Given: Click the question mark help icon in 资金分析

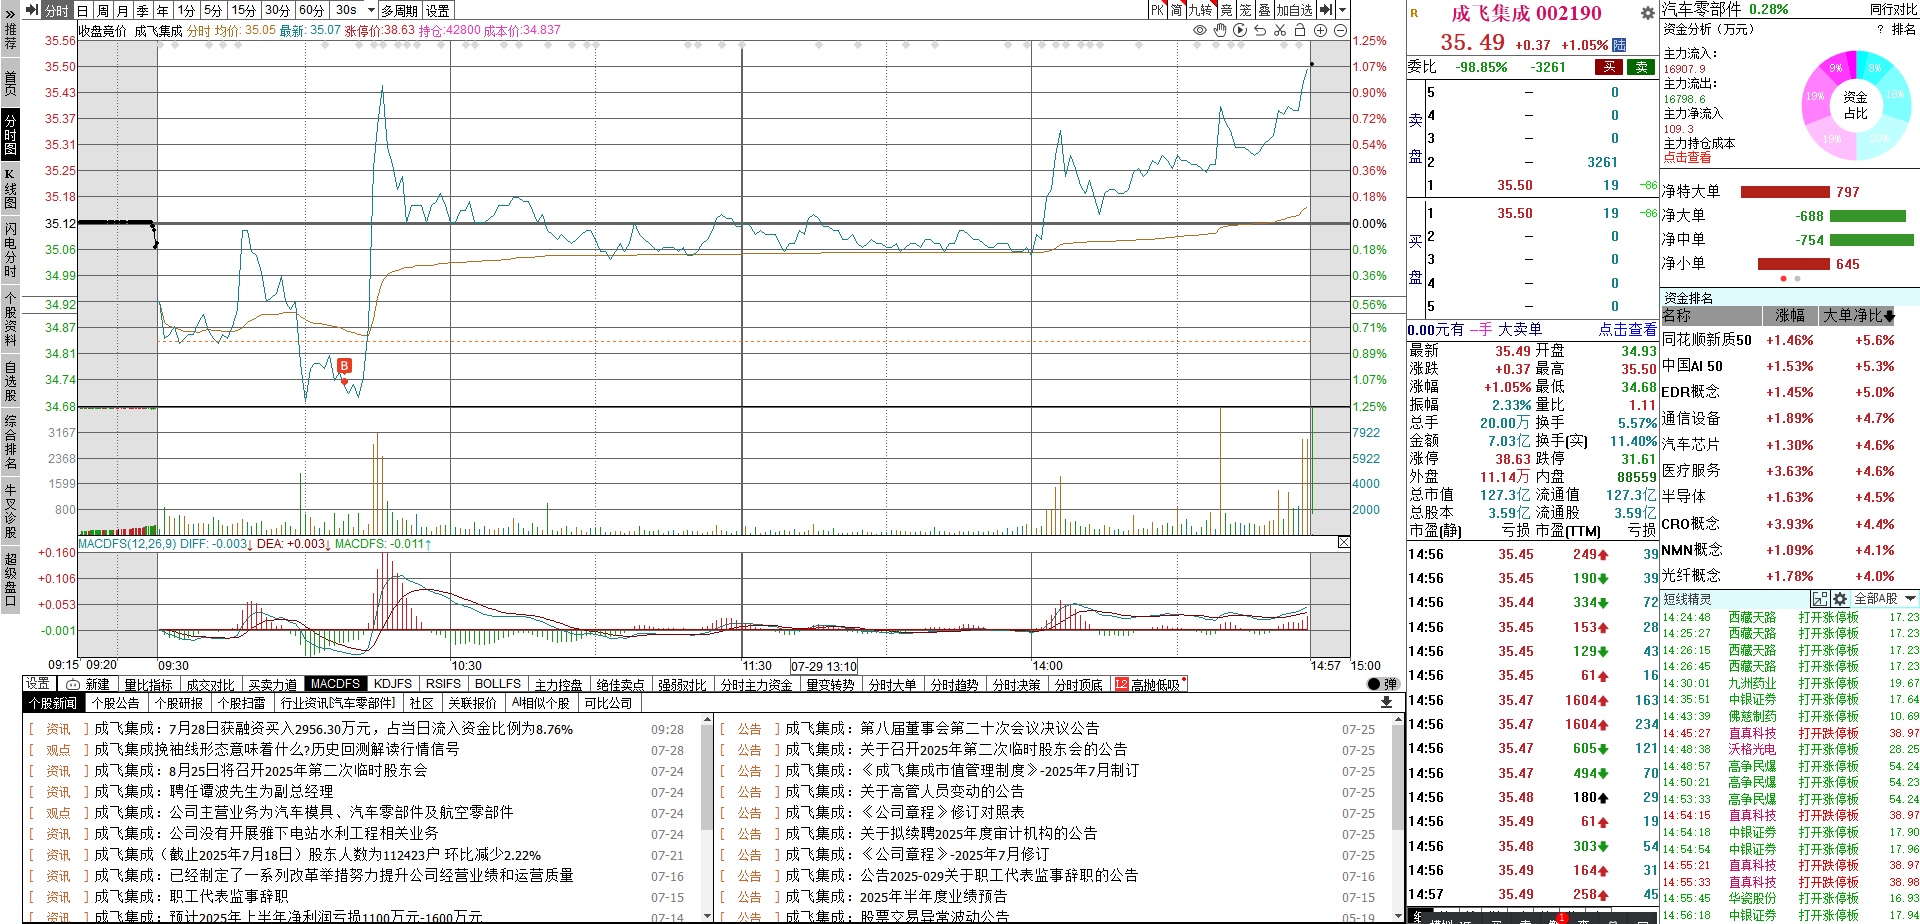Looking at the screenshot, I should (1880, 29).
